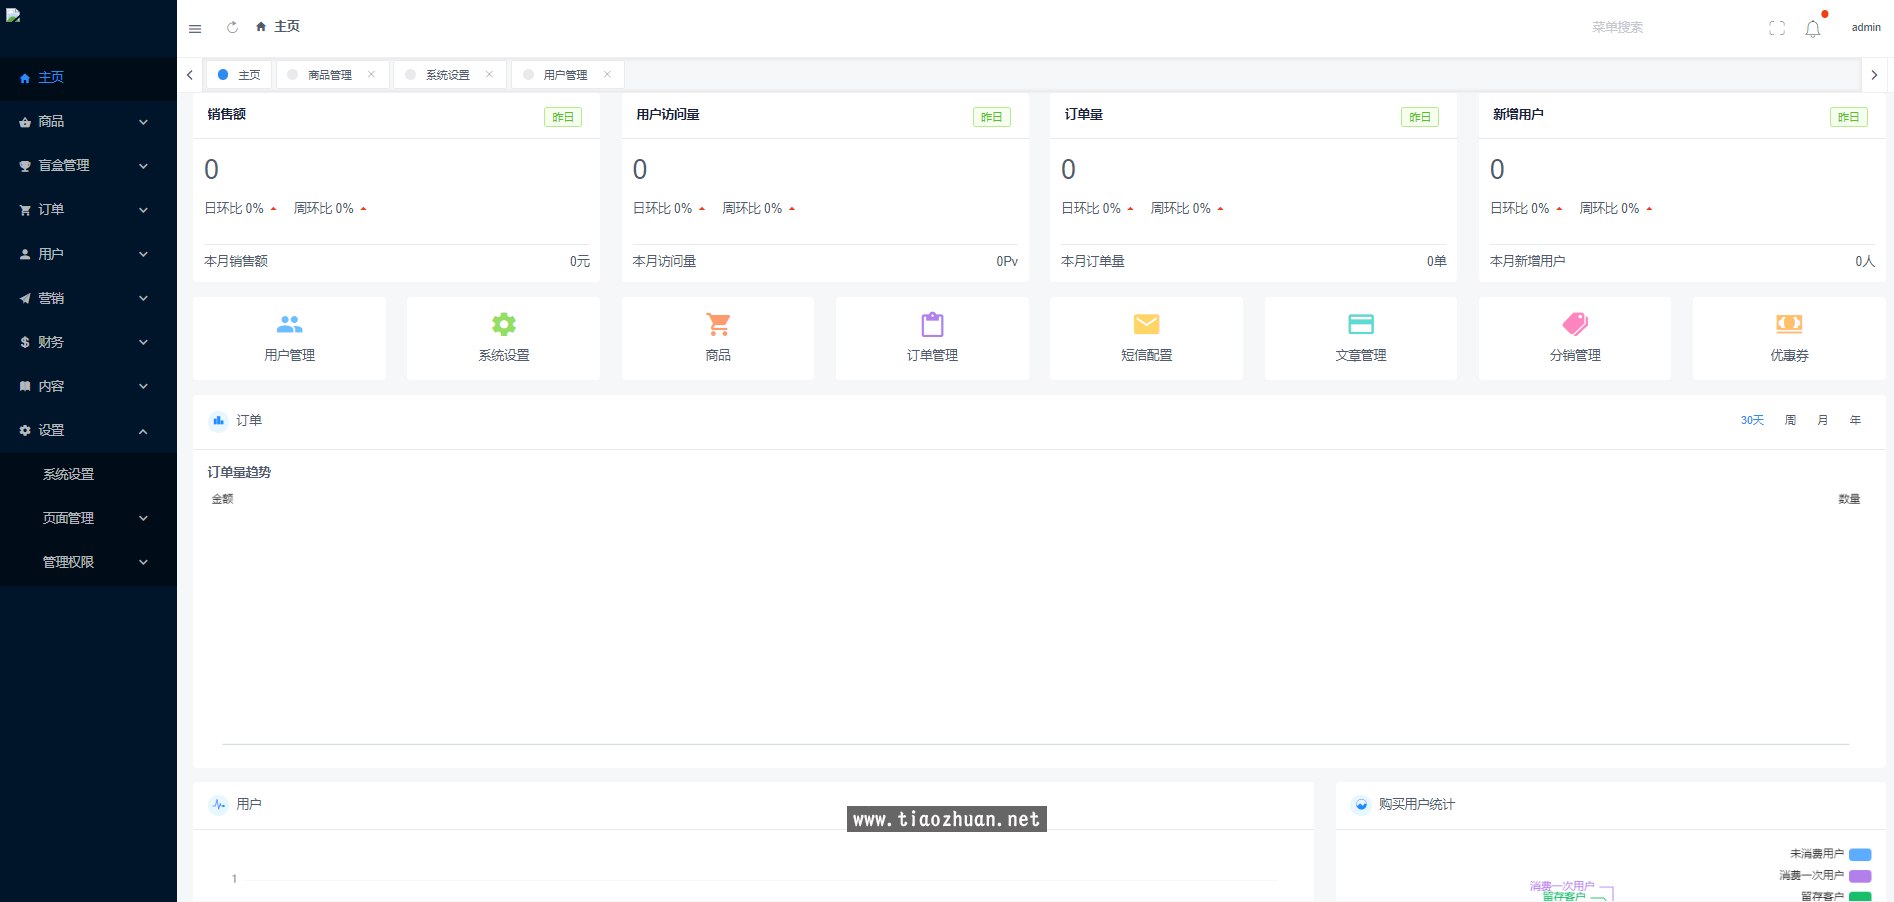Toggle the 未消费用户 blue legend swatch
This screenshot has height=902, width=1894.
pyautogui.click(x=1859, y=854)
